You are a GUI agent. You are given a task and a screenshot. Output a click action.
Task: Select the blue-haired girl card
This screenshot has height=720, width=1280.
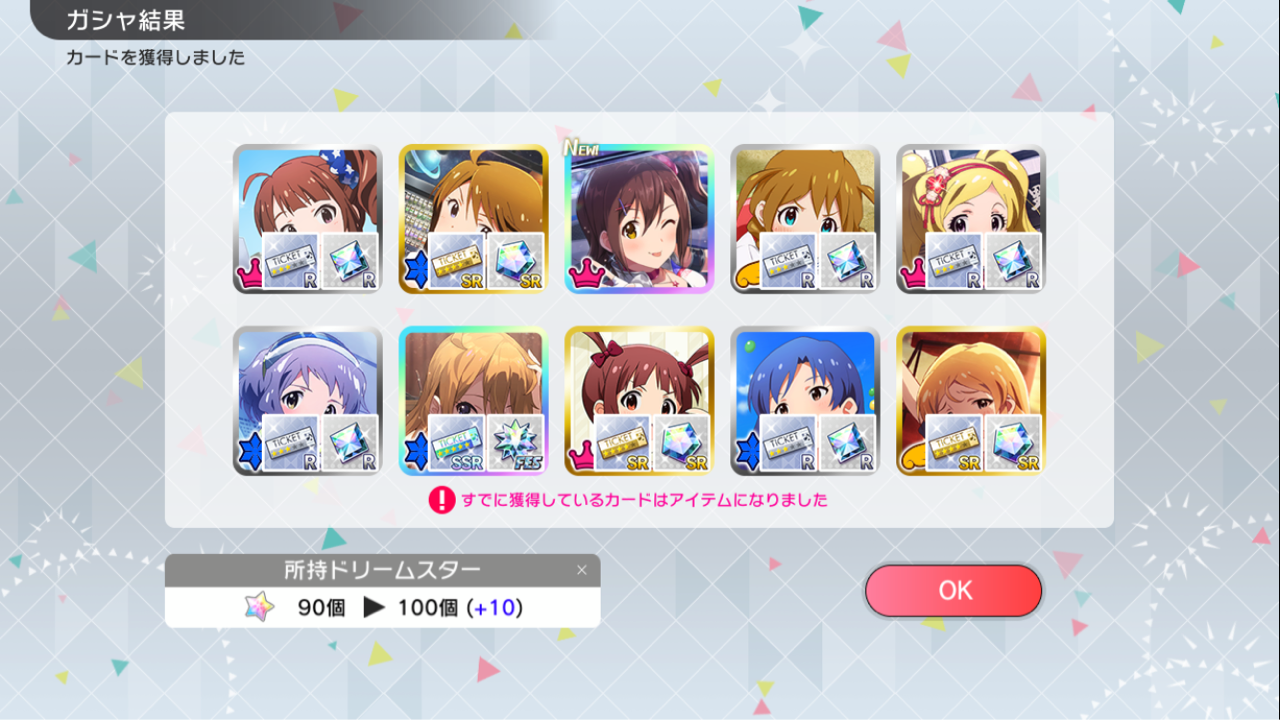pos(806,401)
